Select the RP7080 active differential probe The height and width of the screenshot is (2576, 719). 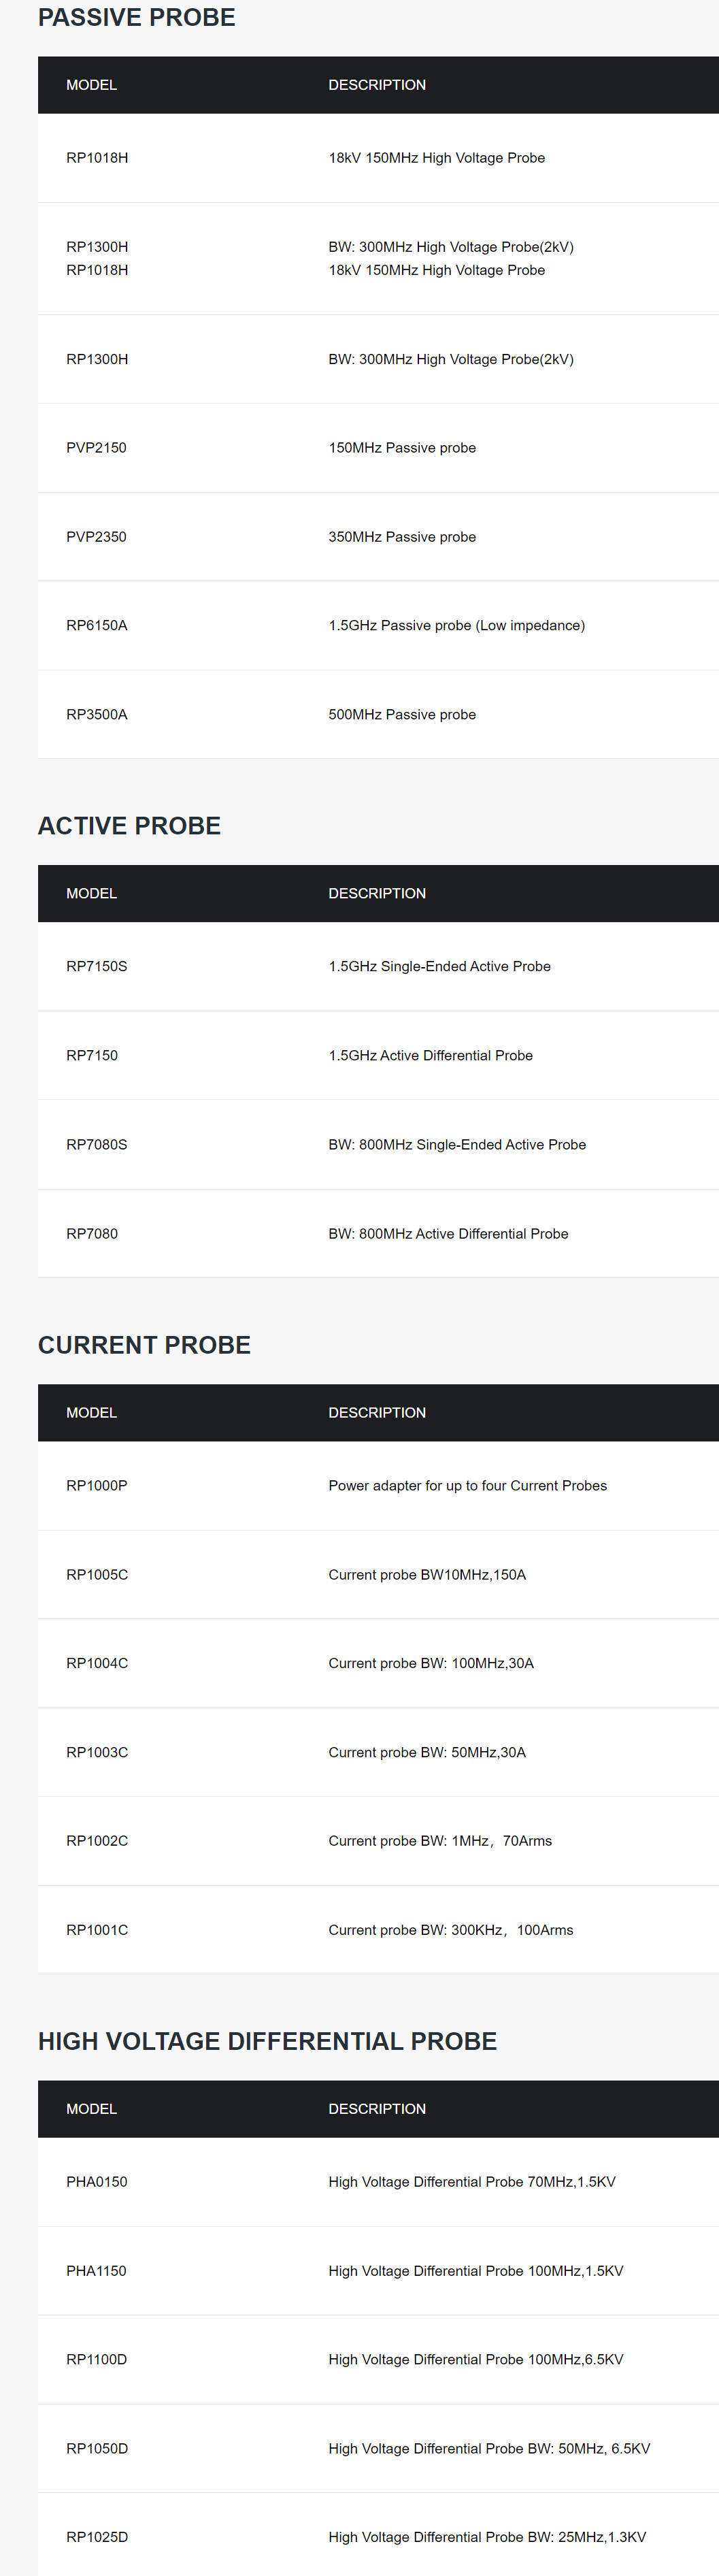[x=378, y=1234]
